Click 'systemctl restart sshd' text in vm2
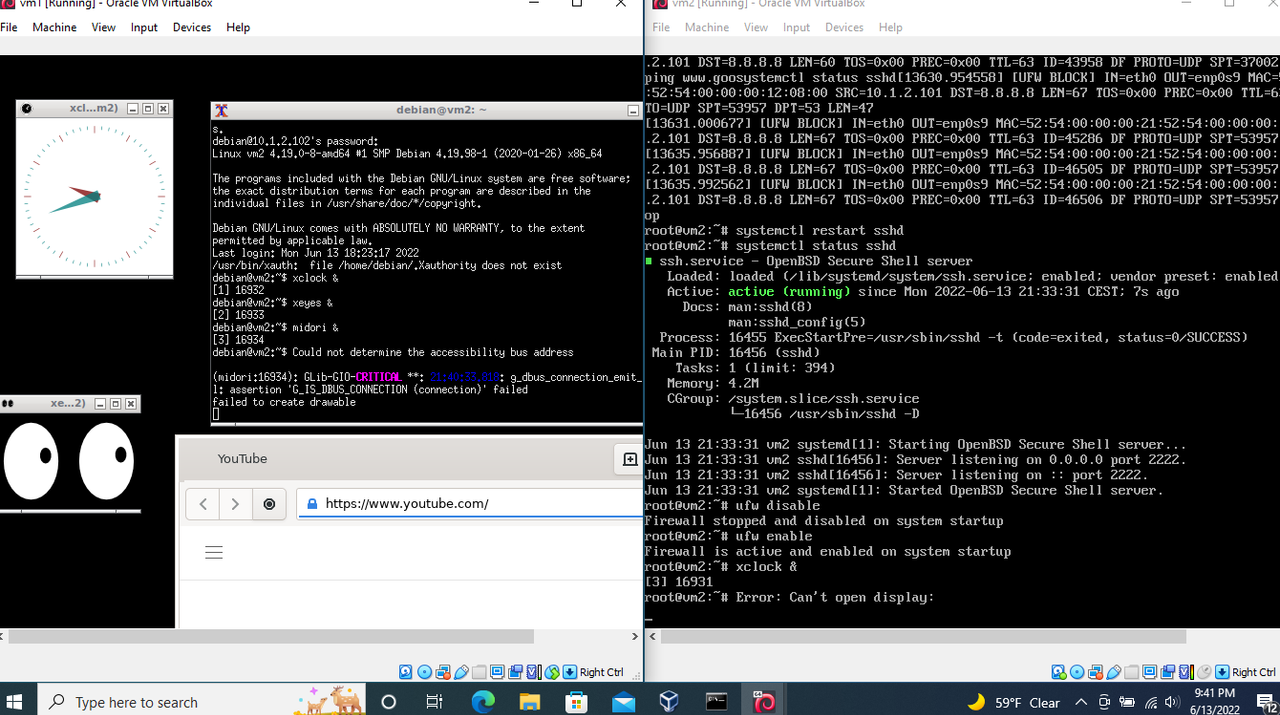Image resolution: width=1280 pixels, height=715 pixels. pos(820,230)
